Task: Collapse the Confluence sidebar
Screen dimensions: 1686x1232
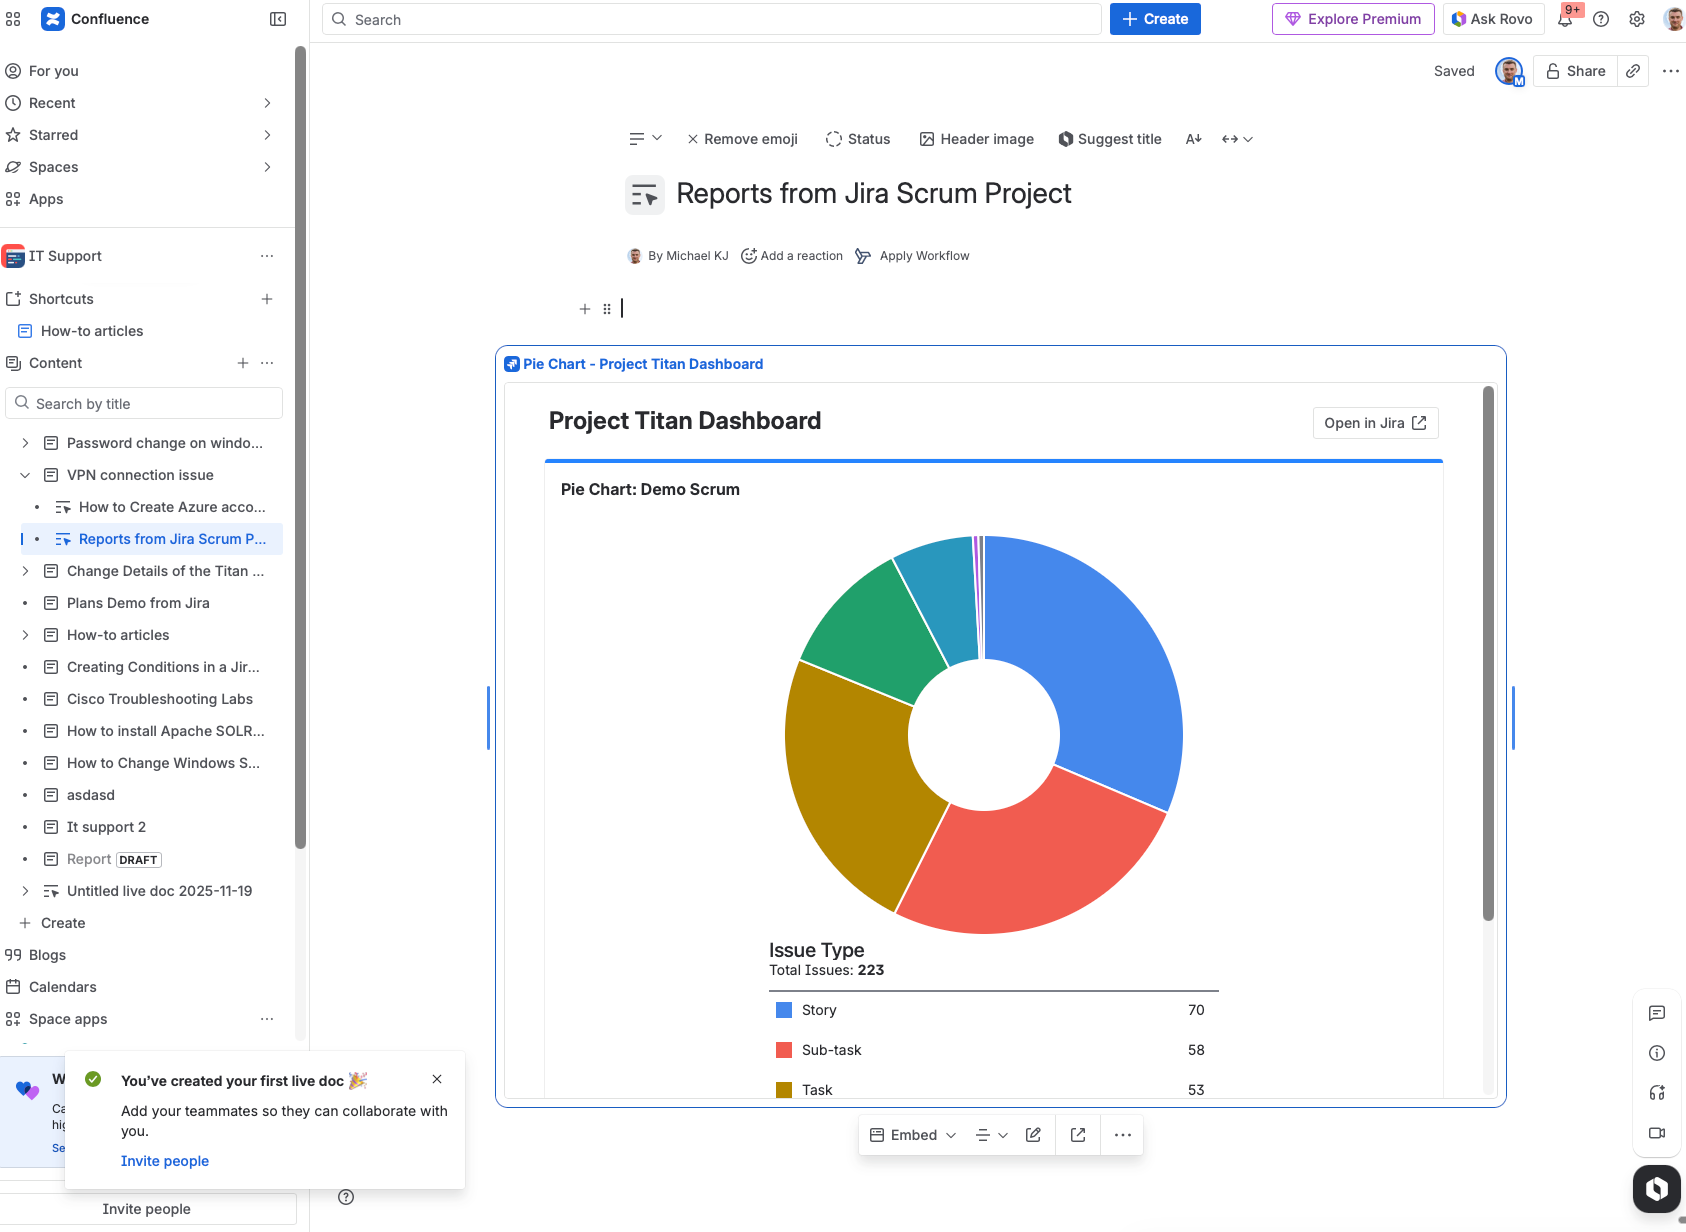Action: (x=278, y=19)
